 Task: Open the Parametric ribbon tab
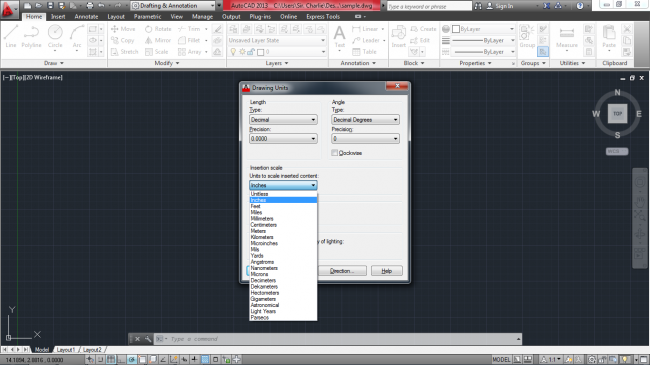[x=147, y=17]
